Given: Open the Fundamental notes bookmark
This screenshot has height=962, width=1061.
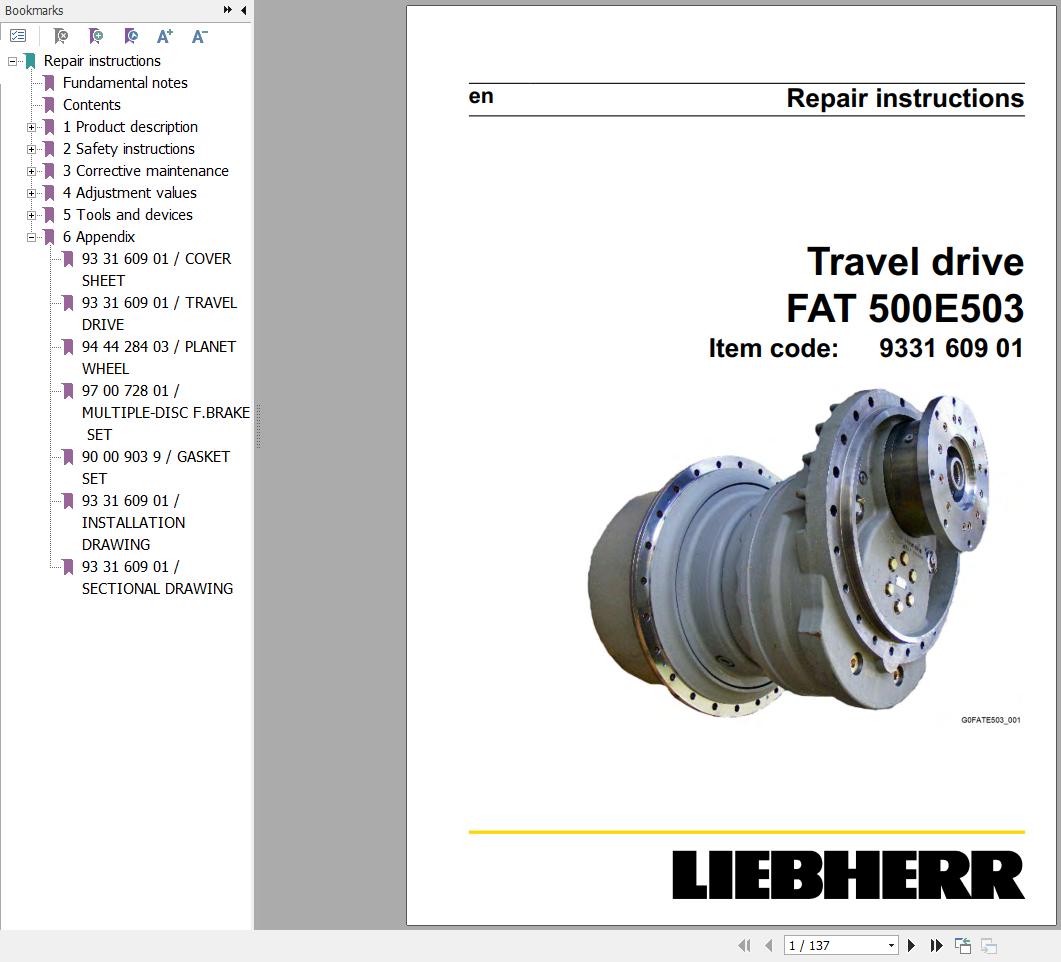Looking at the screenshot, I should click(x=125, y=83).
